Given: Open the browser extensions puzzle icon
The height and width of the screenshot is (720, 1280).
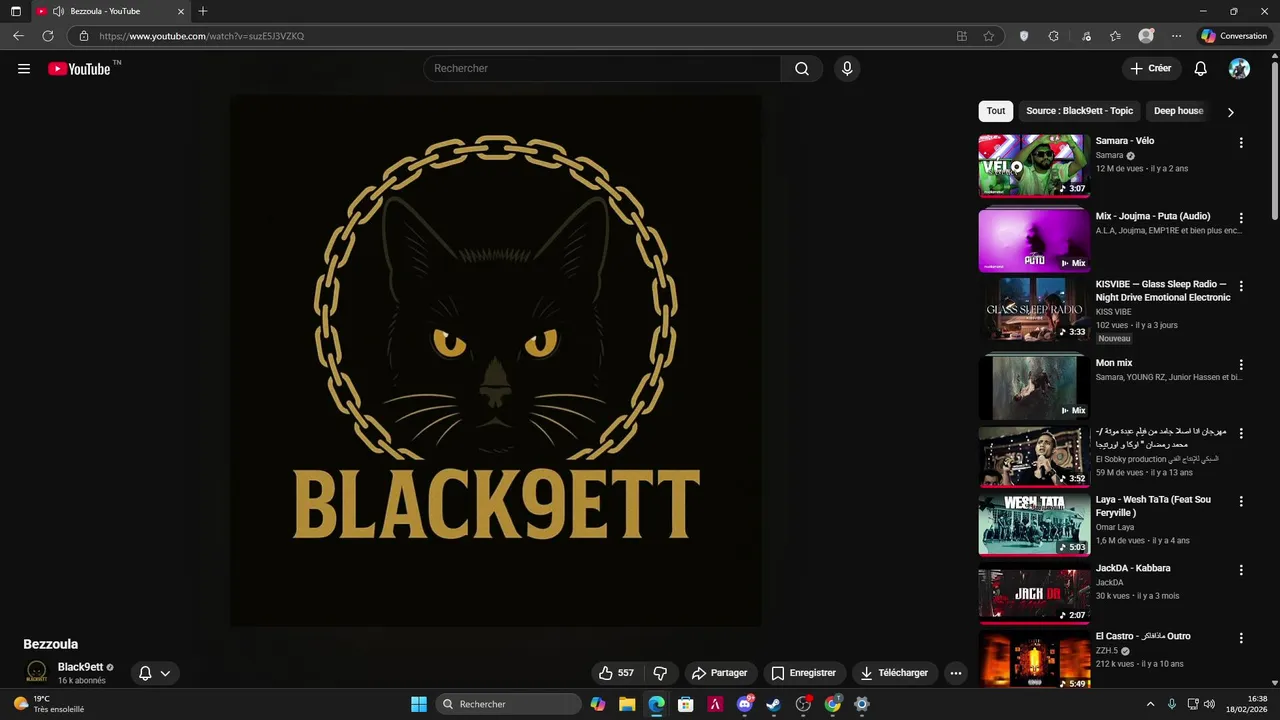Looking at the screenshot, I should click(1053, 36).
